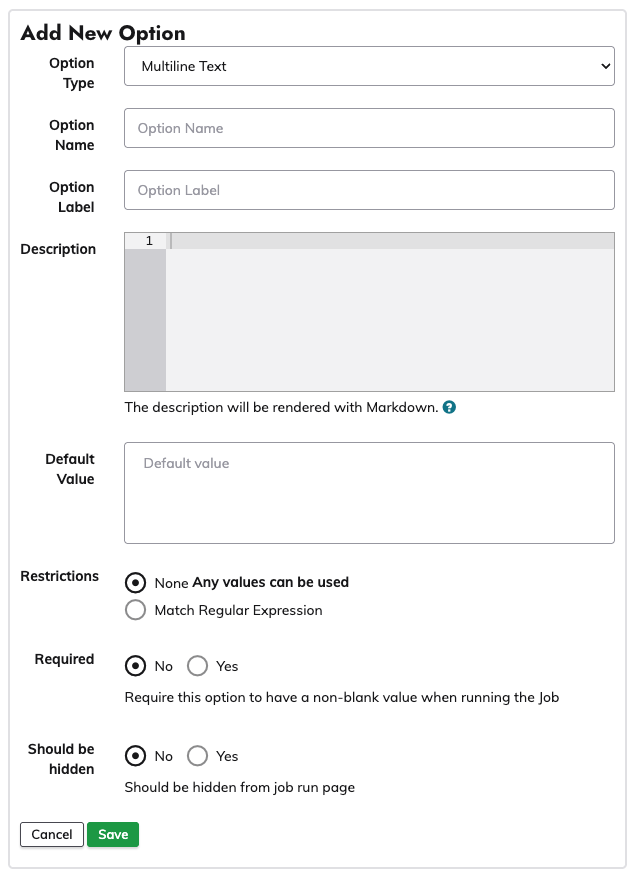
Task: Select 'Multiline Text' in Option Type
Action: point(369,66)
